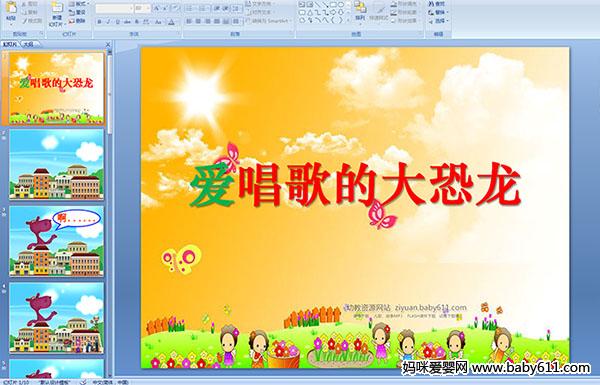
Task: Select the oval shape in shapes gallery
Action: pyautogui.click(x=341, y=5)
